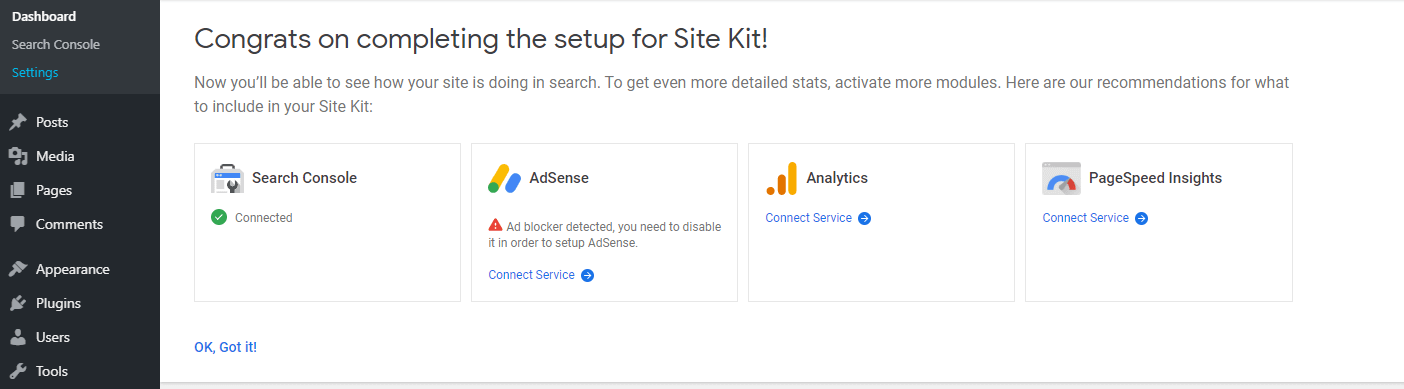This screenshot has width=1404, height=389.
Task: Click the arrow icon beside PageSpeed Connect Service
Action: click(1141, 218)
